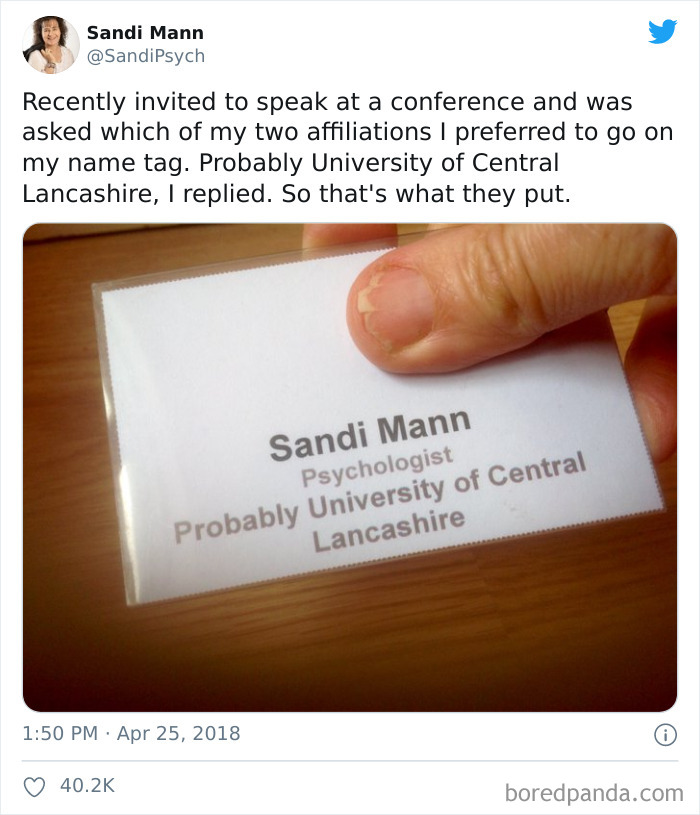The width and height of the screenshot is (700, 815).
Task: Open the profile picture thumbnail
Action: 49,44
